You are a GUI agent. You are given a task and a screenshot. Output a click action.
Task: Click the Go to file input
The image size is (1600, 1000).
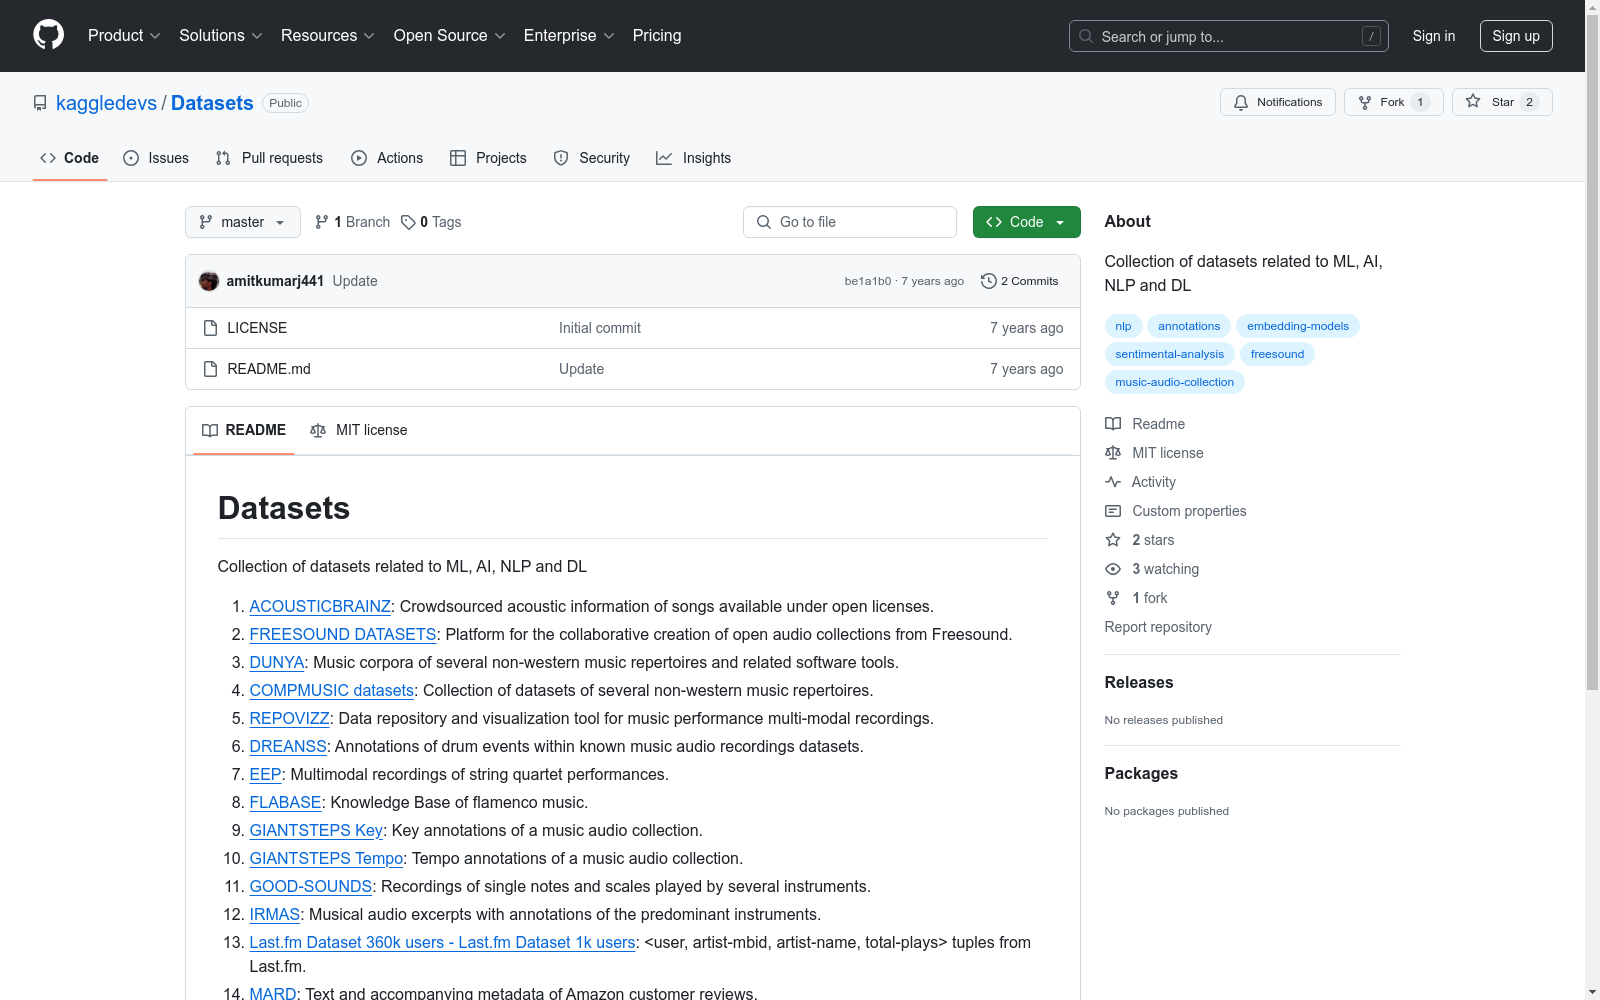point(850,222)
